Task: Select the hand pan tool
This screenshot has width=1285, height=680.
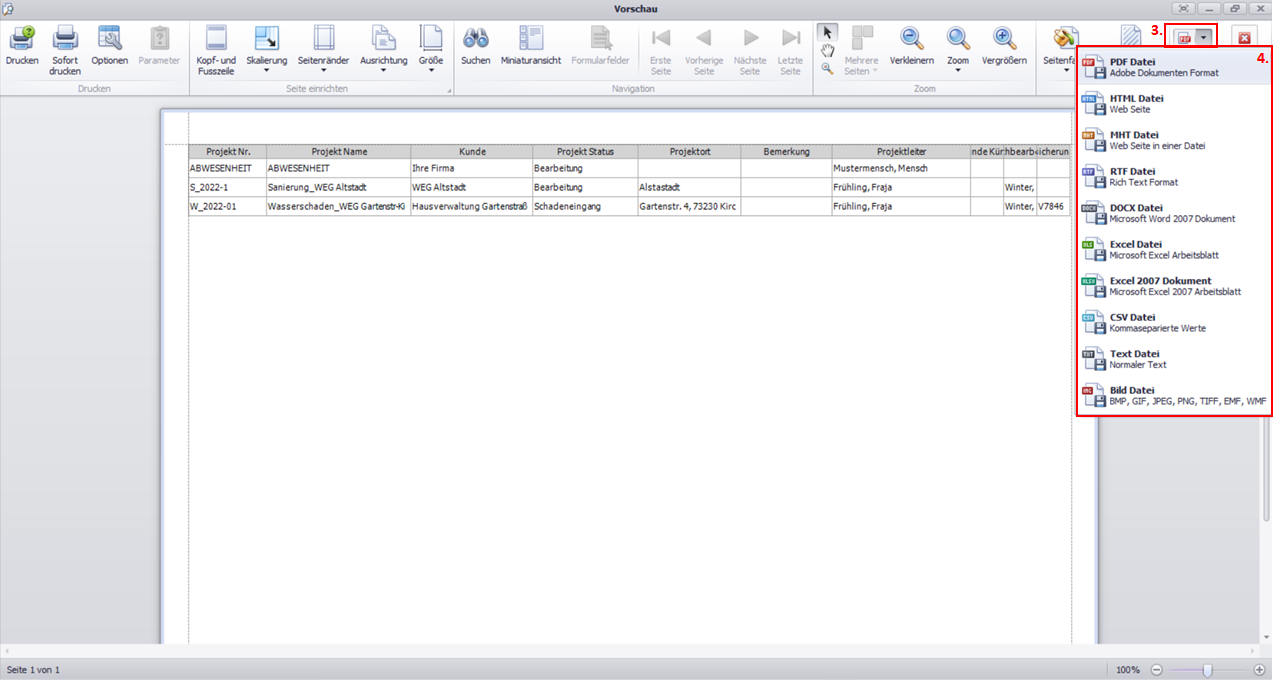Action: [x=827, y=50]
